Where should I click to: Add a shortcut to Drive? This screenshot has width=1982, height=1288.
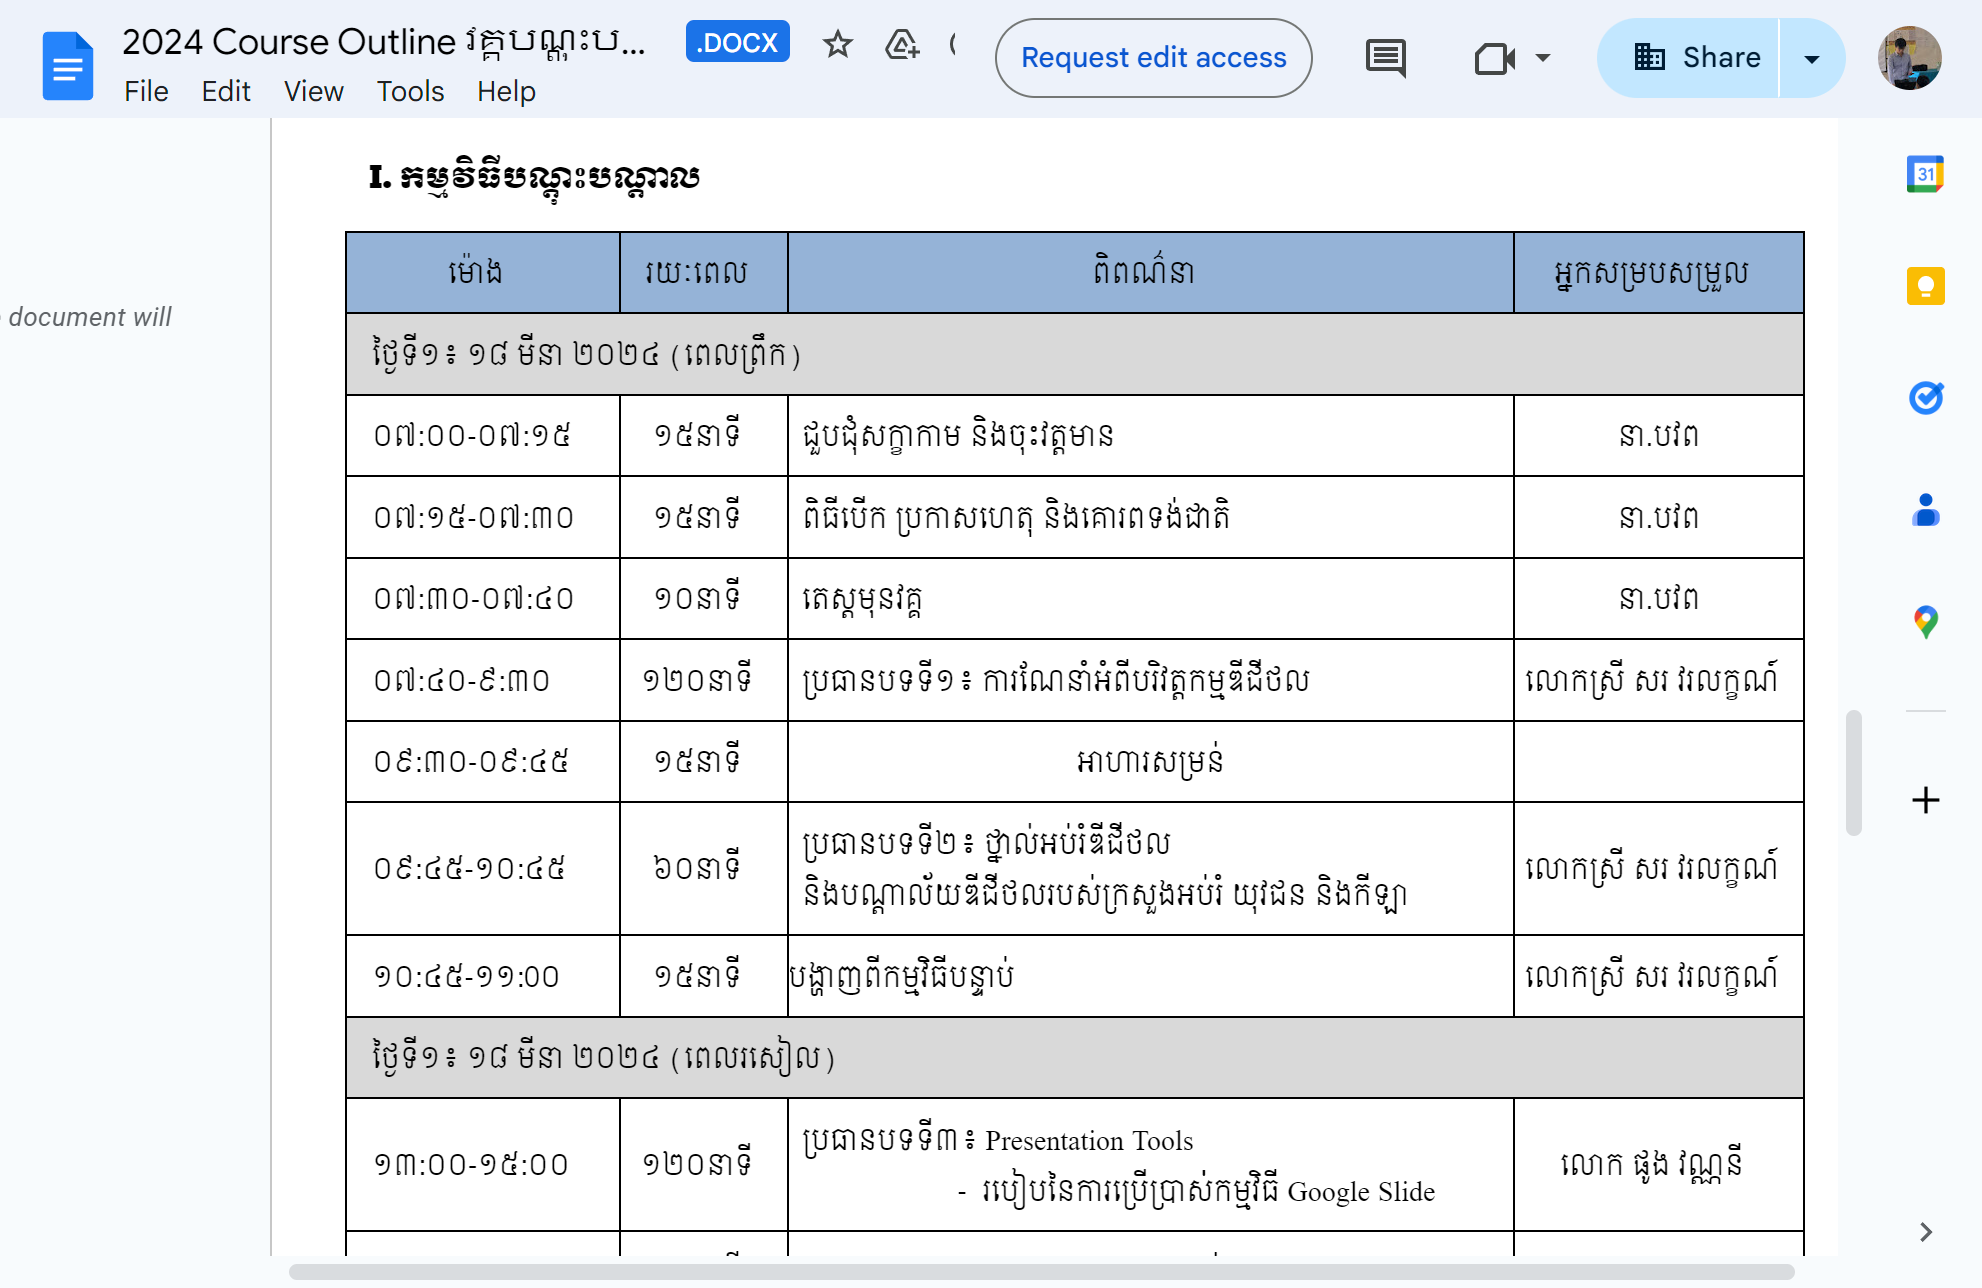[x=901, y=45]
